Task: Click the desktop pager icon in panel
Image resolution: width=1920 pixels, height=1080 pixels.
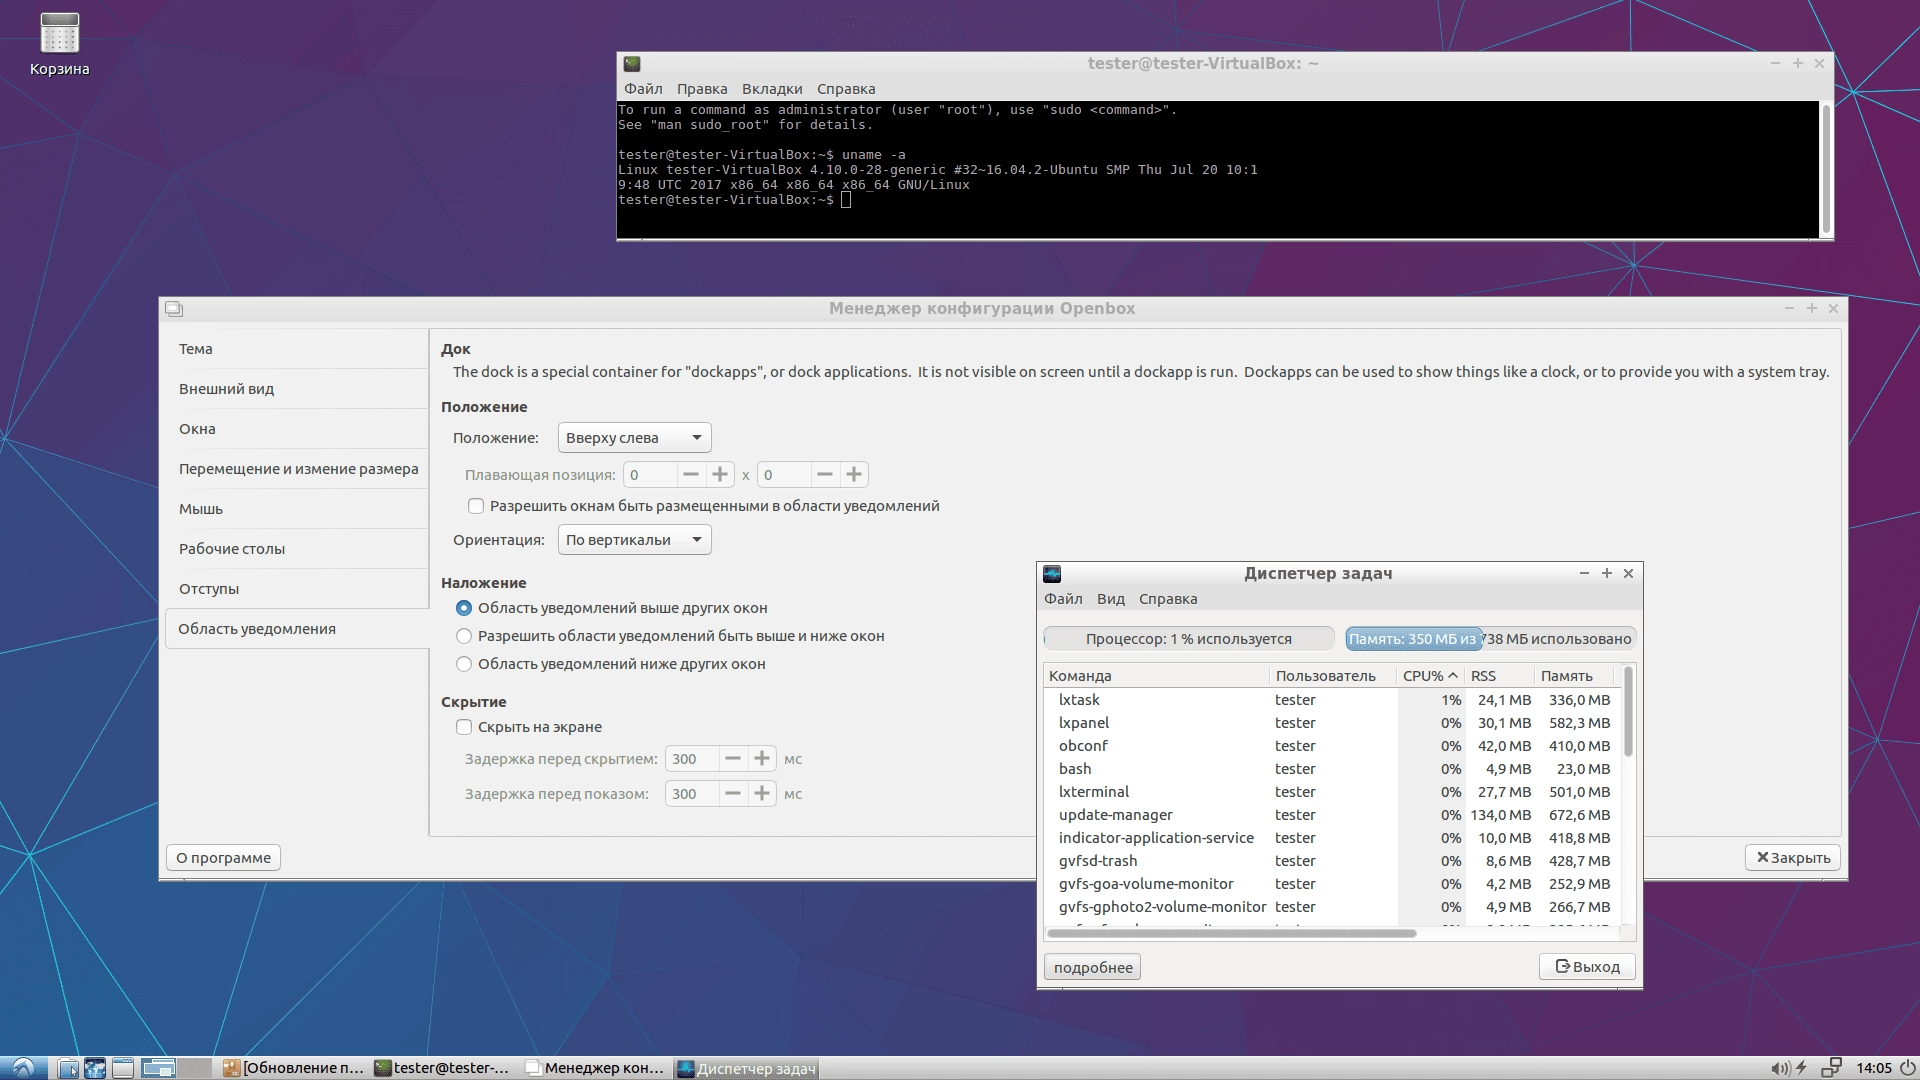Action: click(176, 1068)
